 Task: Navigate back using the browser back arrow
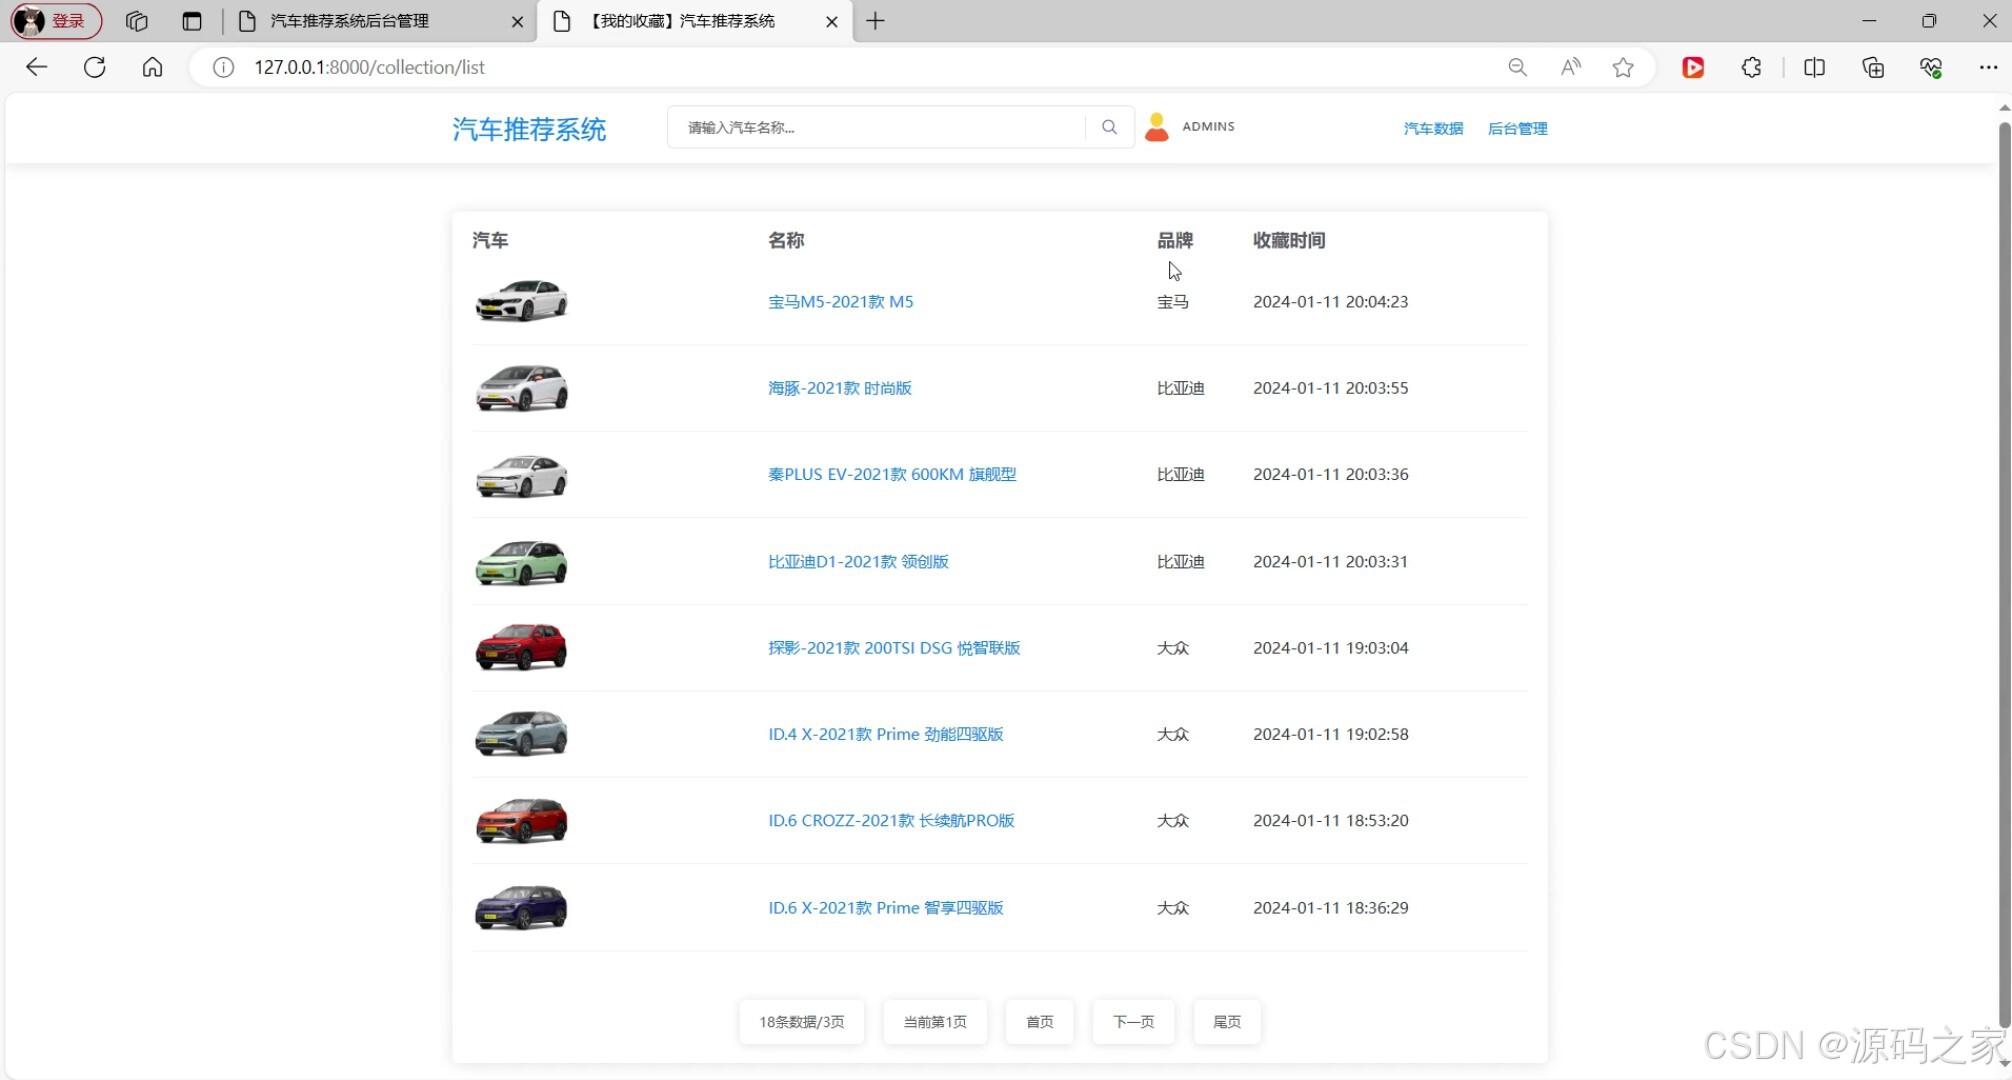click(x=36, y=67)
